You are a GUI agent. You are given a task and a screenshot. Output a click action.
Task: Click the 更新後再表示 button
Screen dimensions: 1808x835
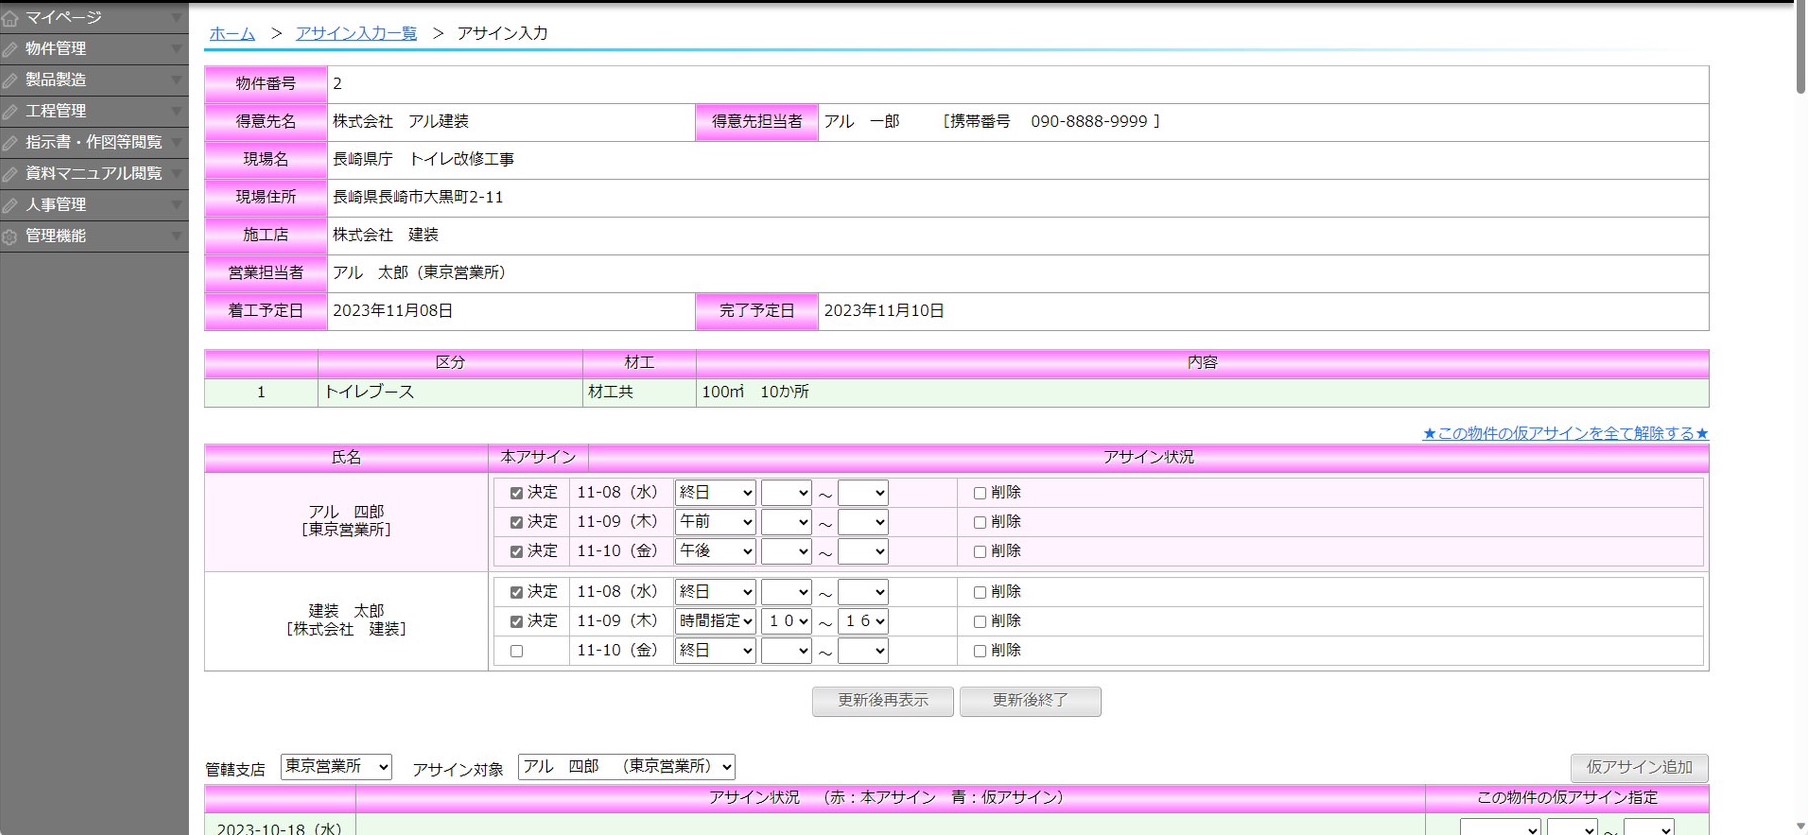click(x=883, y=701)
